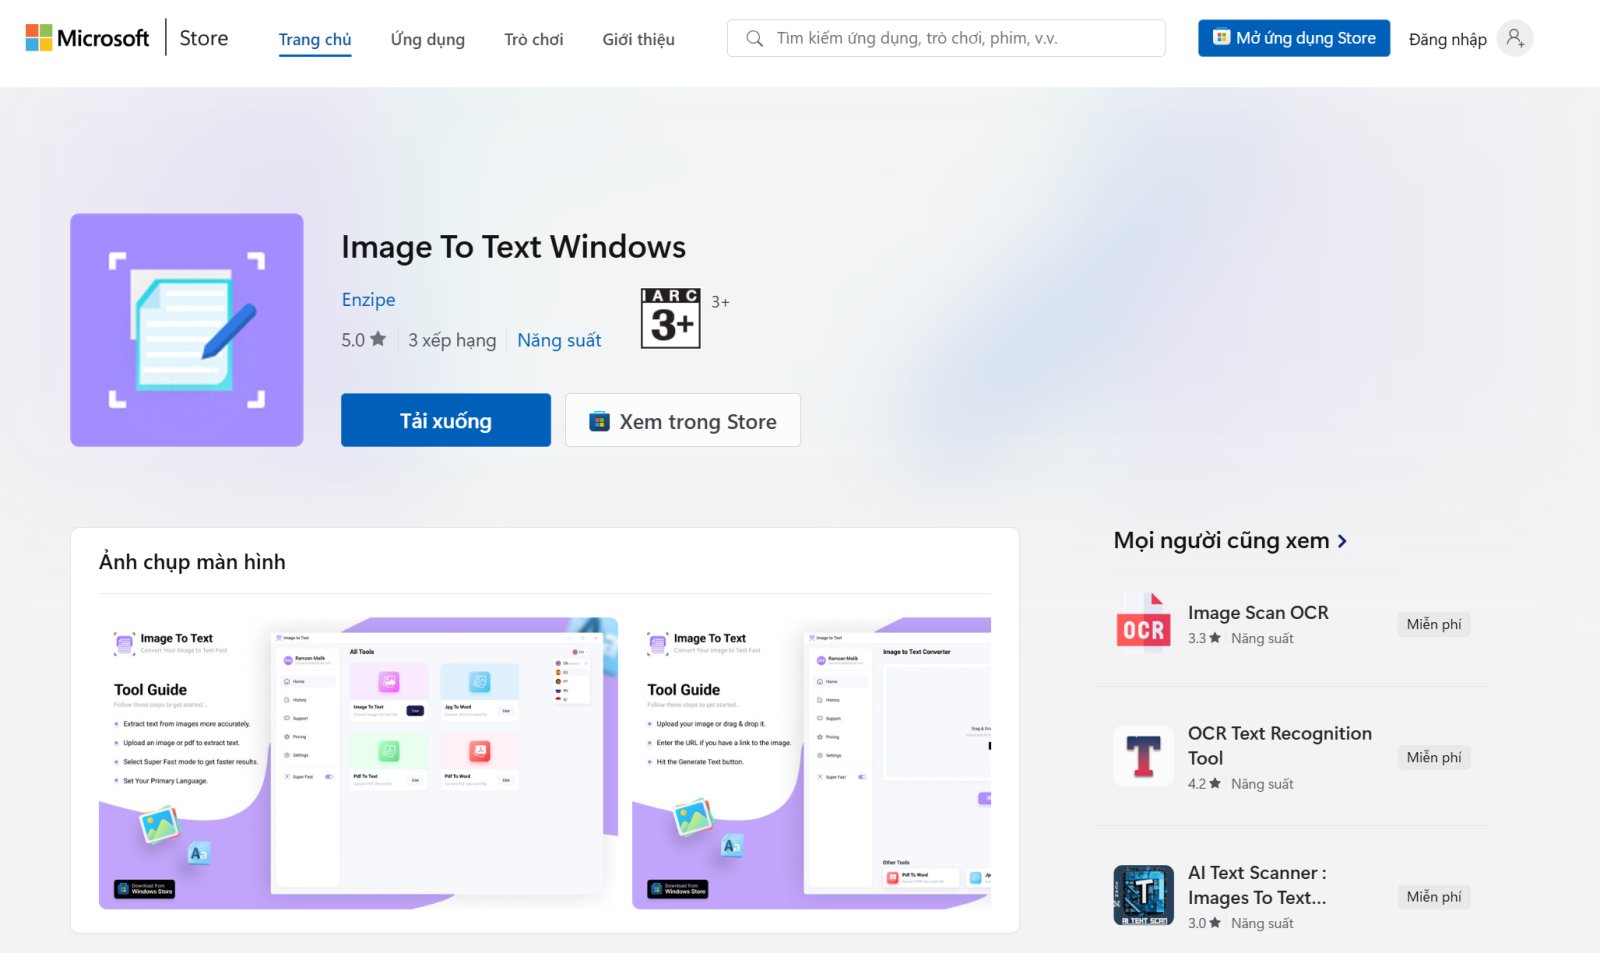1600x953 pixels.
Task: Open the 'Năng suất' category link
Action: [559, 340]
